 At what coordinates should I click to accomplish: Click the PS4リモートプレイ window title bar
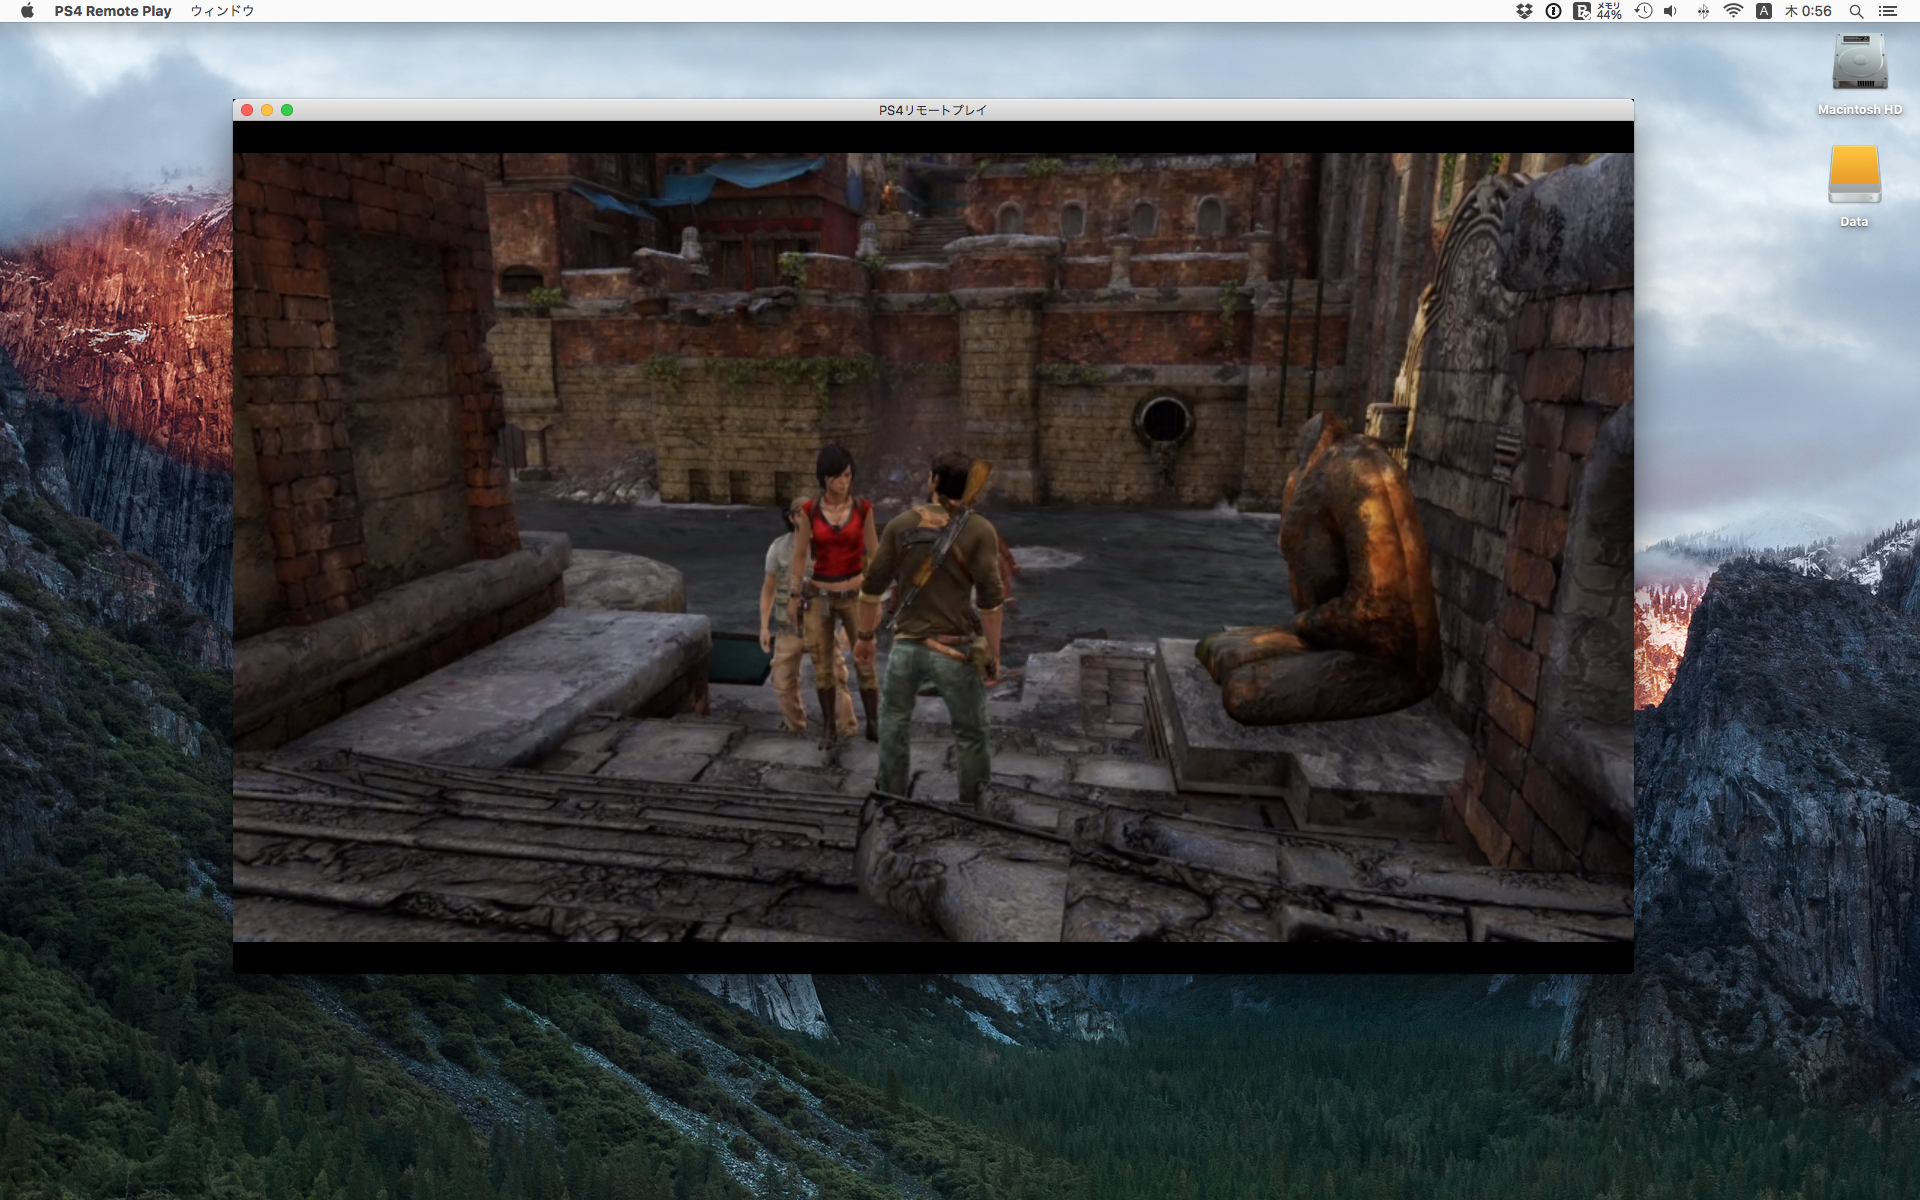point(932,110)
